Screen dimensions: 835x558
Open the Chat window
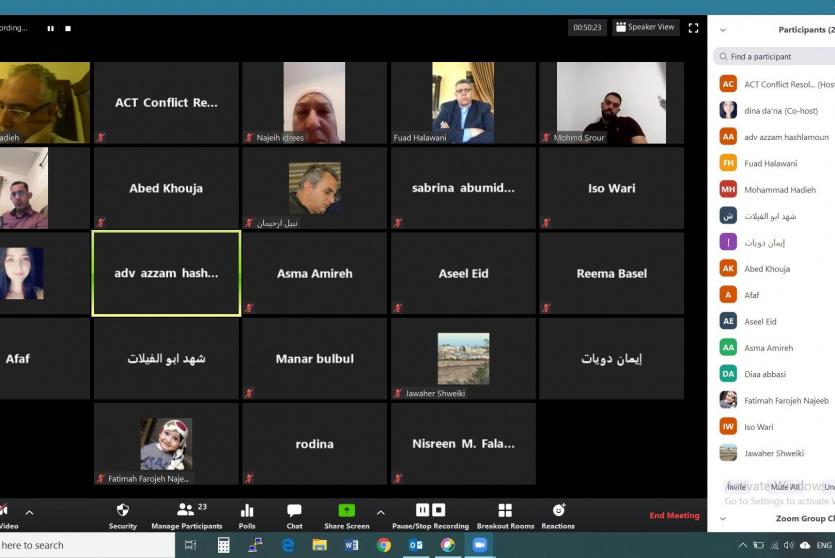click(x=294, y=514)
